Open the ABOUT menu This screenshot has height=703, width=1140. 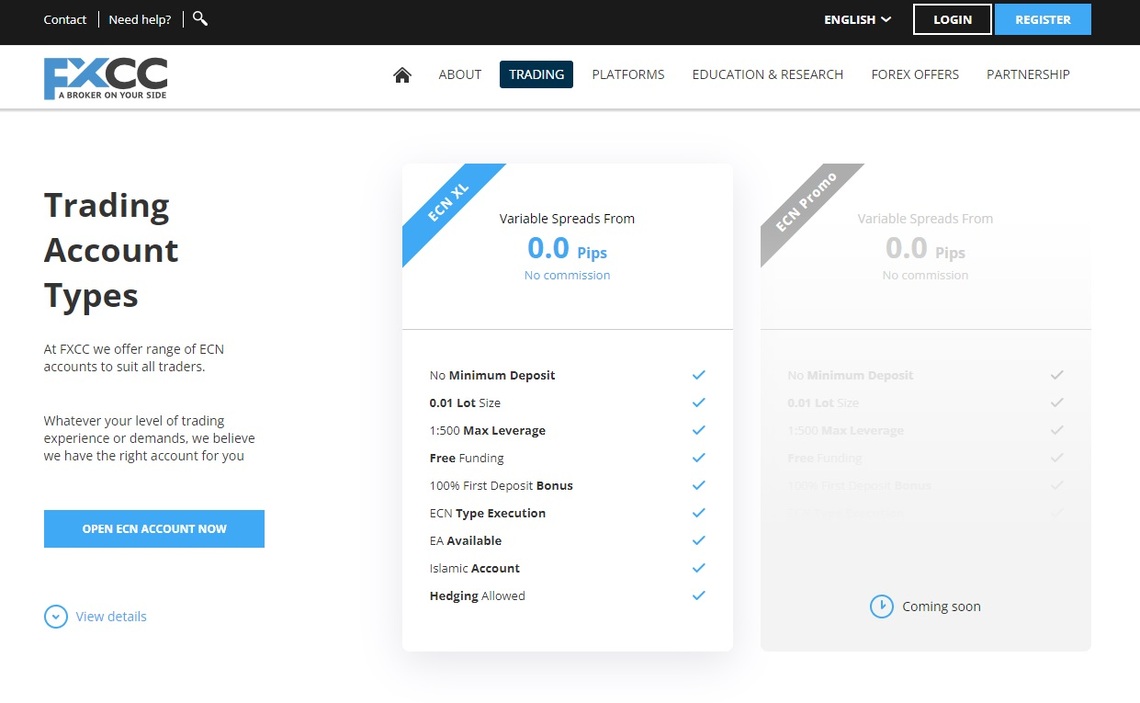coord(459,74)
